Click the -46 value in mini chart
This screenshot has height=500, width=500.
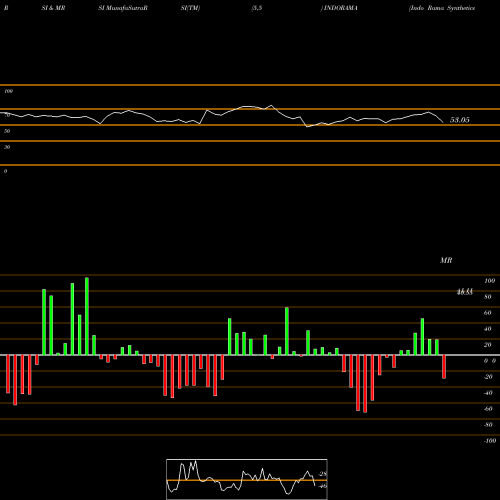click(323, 486)
